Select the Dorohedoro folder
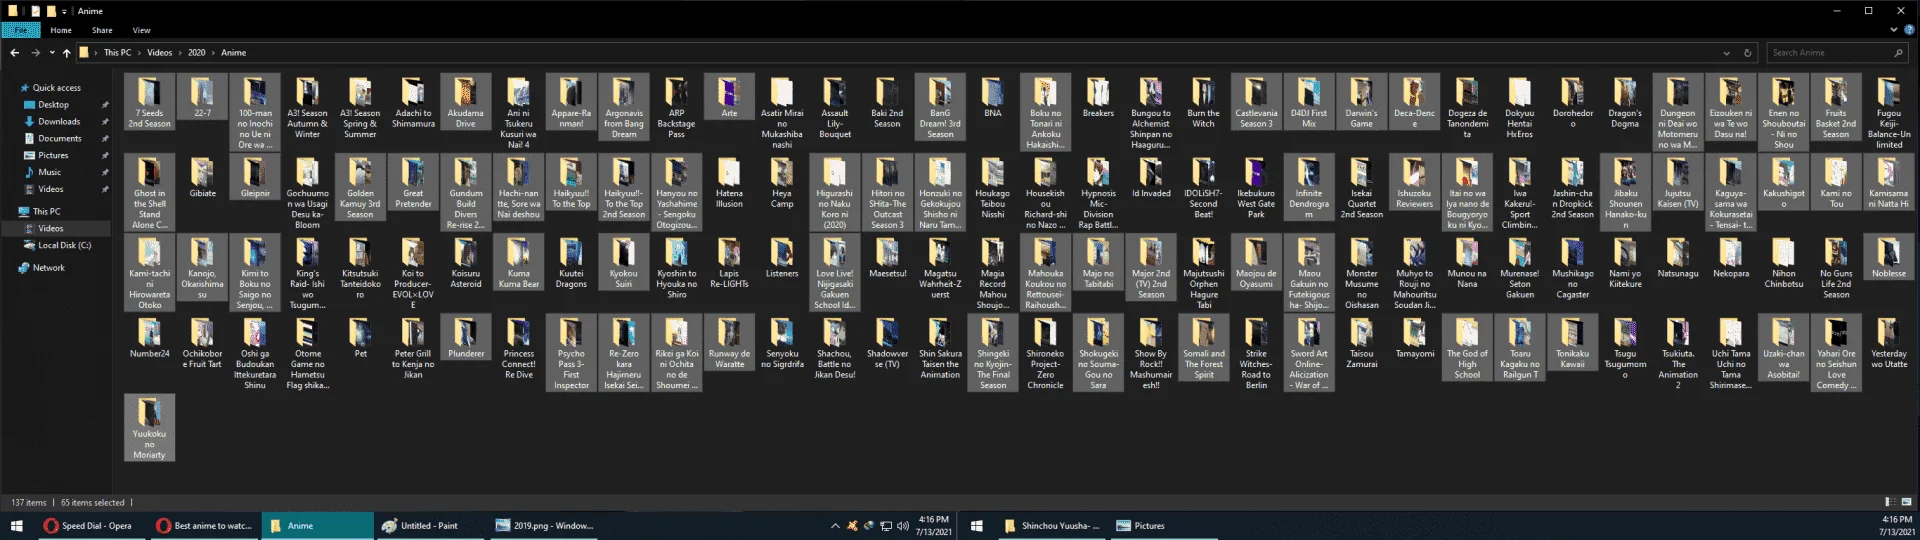Viewport: 1920px width, 540px height. 1572,102
